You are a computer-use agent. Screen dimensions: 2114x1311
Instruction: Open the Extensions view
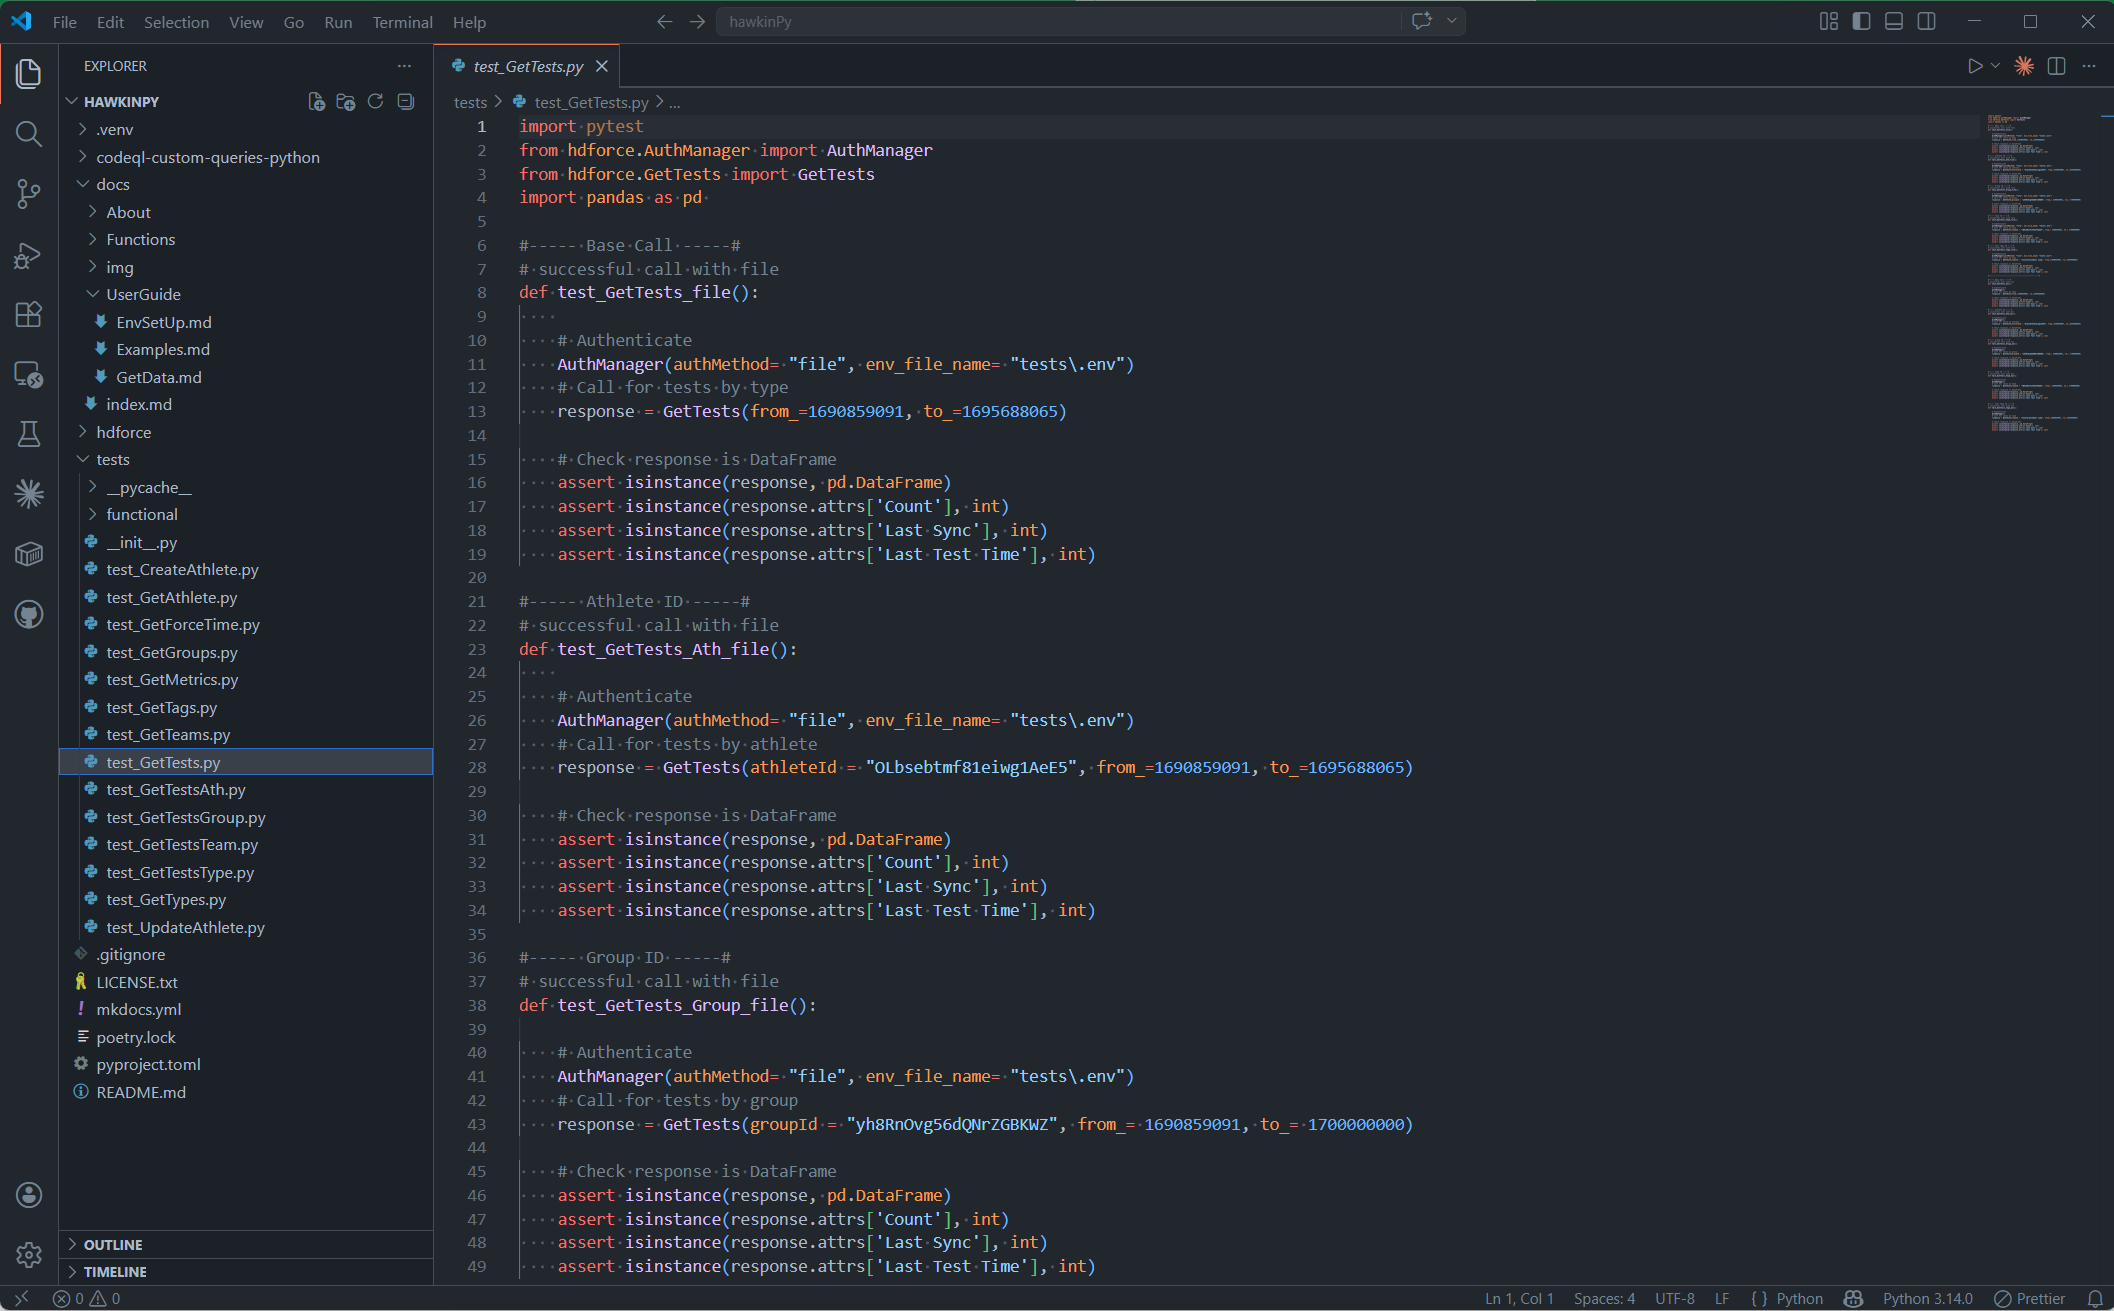tap(28, 314)
